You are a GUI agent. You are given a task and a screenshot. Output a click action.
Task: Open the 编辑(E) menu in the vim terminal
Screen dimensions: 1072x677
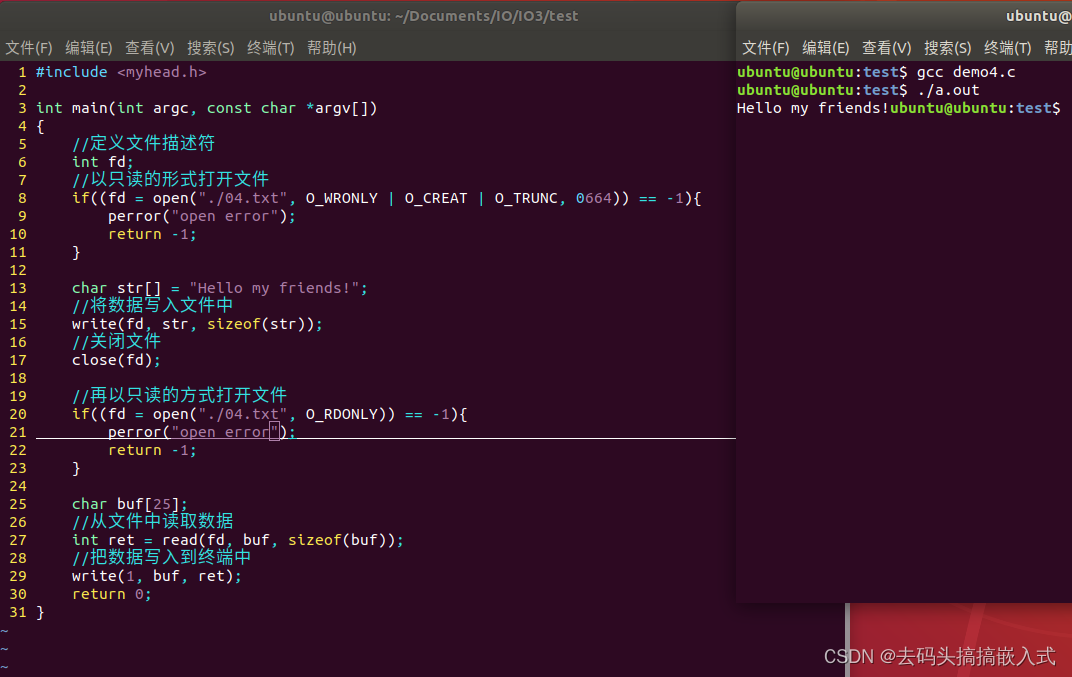[x=88, y=47]
